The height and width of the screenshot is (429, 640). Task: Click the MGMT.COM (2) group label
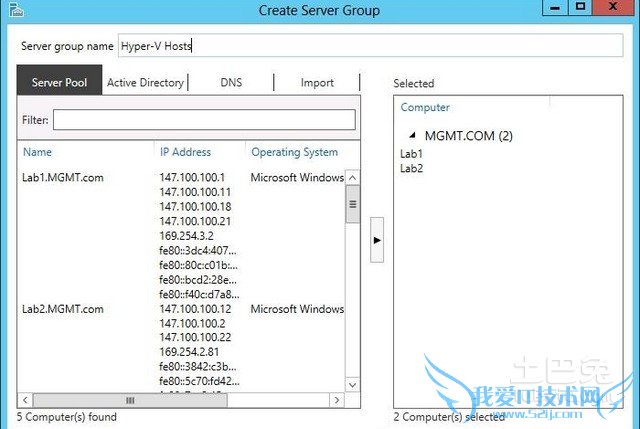[x=469, y=136]
